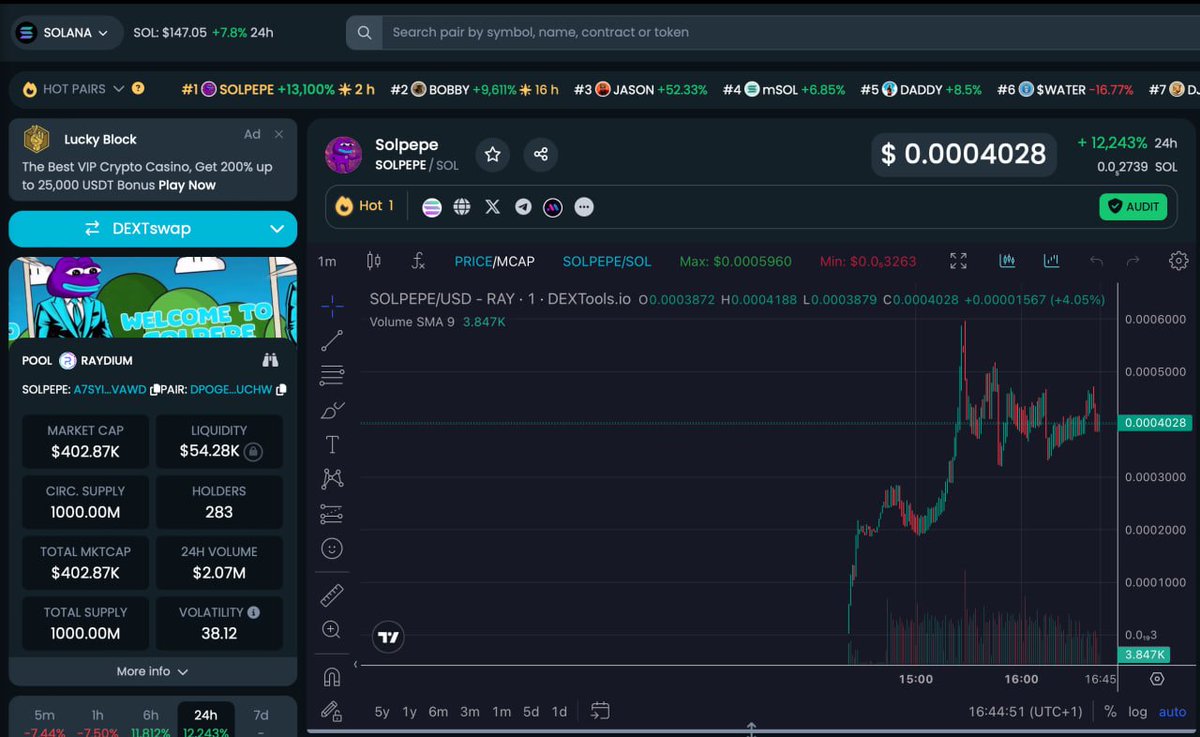
Task: Click the TradingView logo on chart
Action: point(388,637)
